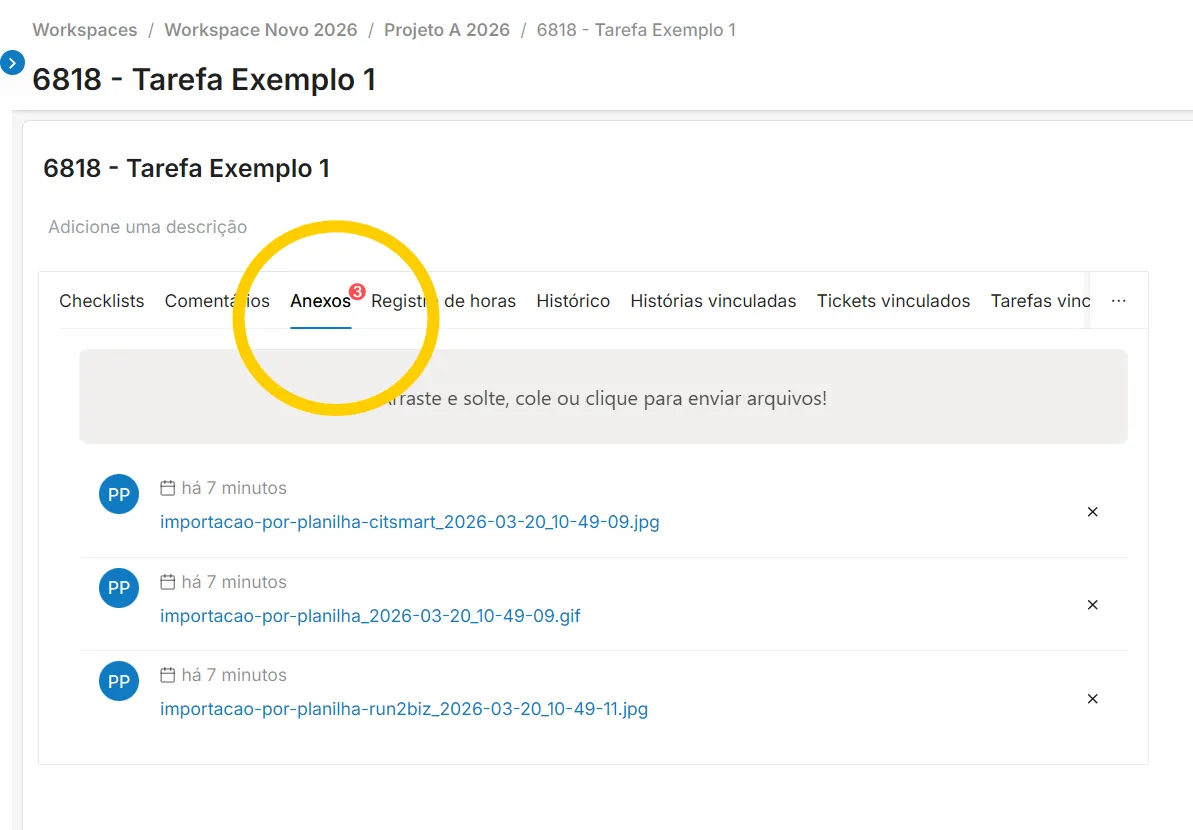Open the Tickets vinculados tab
The image size is (1193, 830).
pyautogui.click(x=893, y=301)
